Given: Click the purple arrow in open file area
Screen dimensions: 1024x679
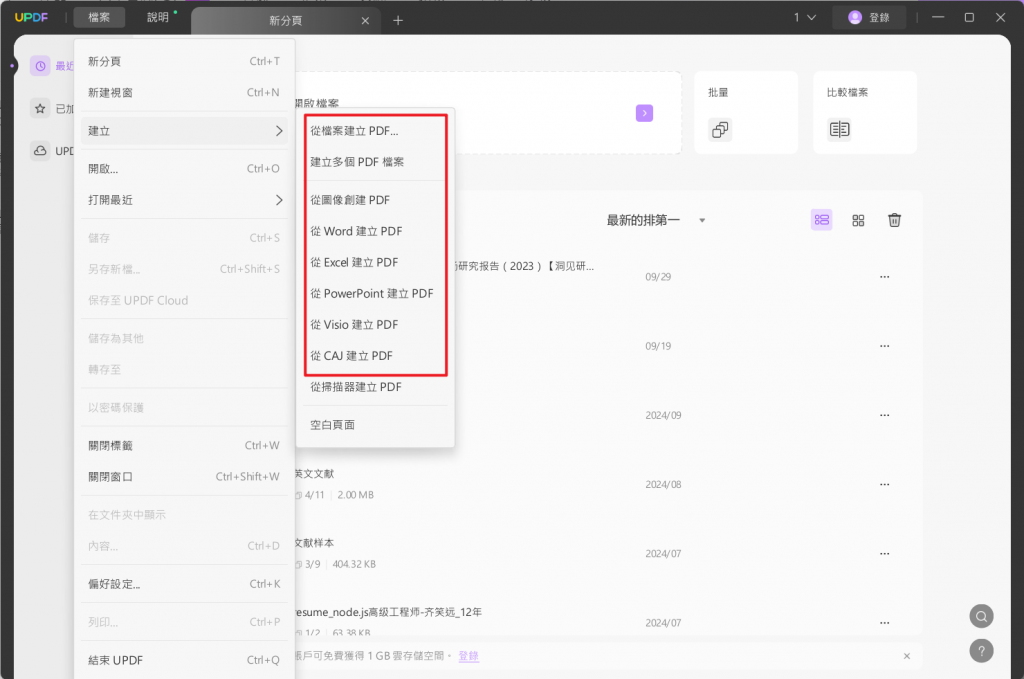Looking at the screenshot, I should [x=645, y=113].
